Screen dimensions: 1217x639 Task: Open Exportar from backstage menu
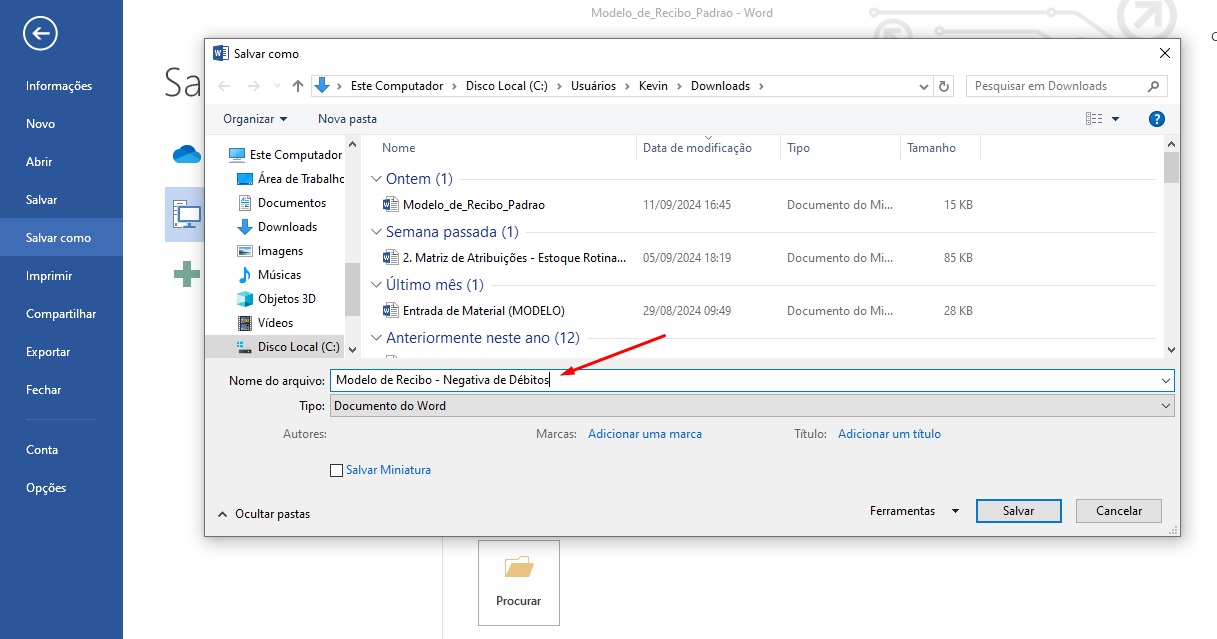(48, 352)
